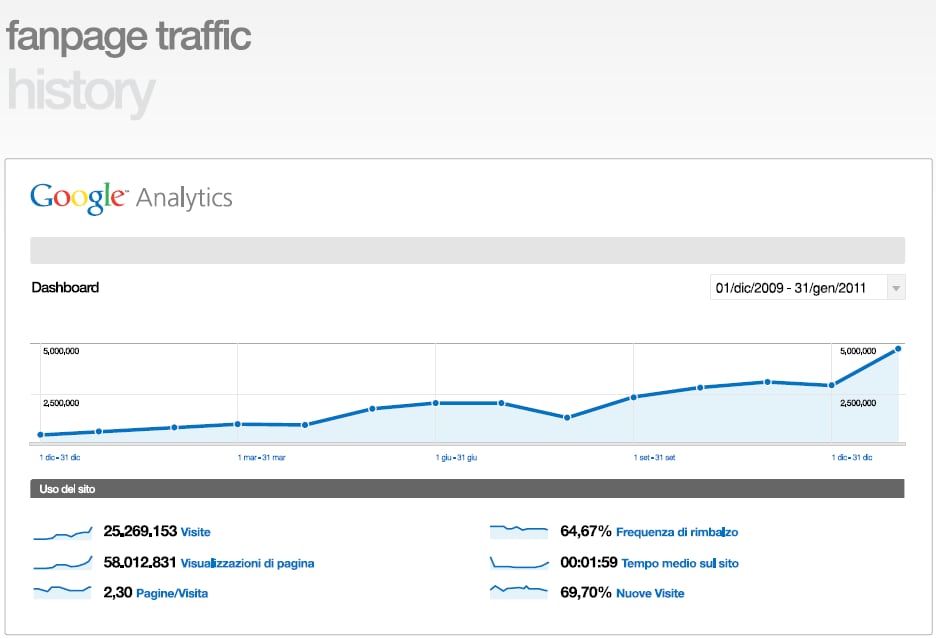Open Tempo medio sul sito link
The image size is (936, 639).
(x=680, y=563)
